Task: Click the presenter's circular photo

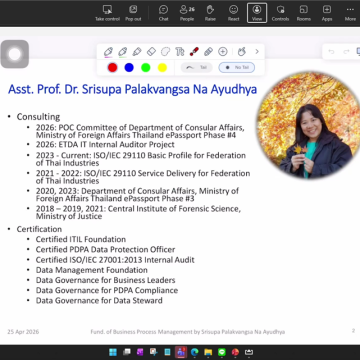Action: tap(308, 125)
